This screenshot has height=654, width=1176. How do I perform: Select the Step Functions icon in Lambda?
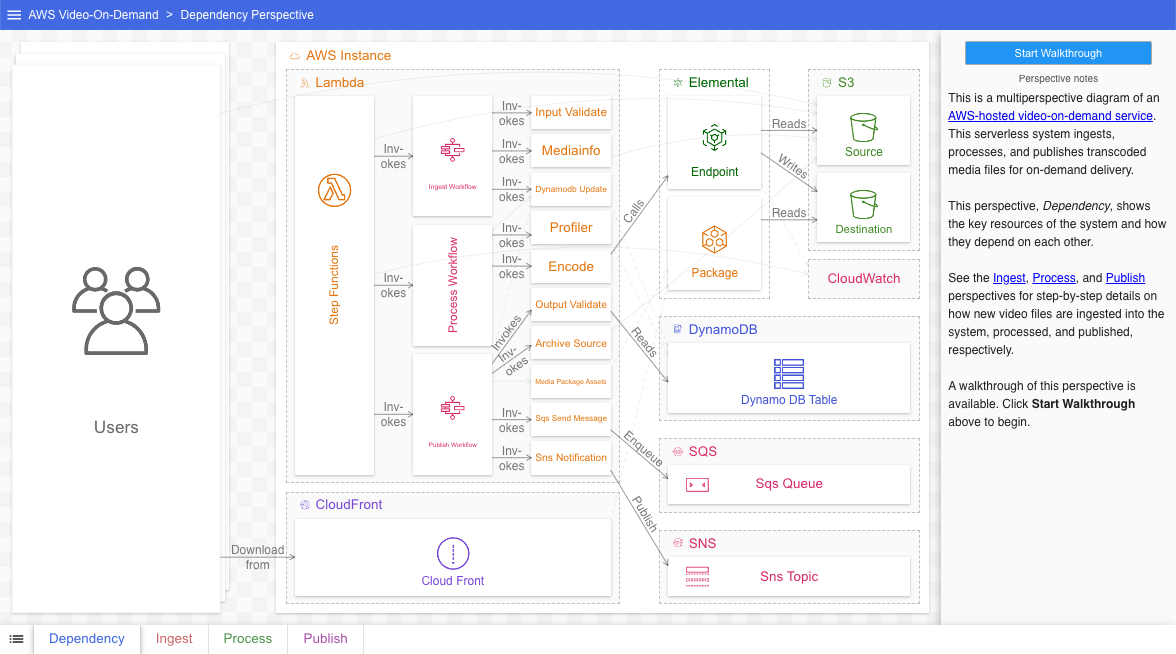tap(334, 190)
